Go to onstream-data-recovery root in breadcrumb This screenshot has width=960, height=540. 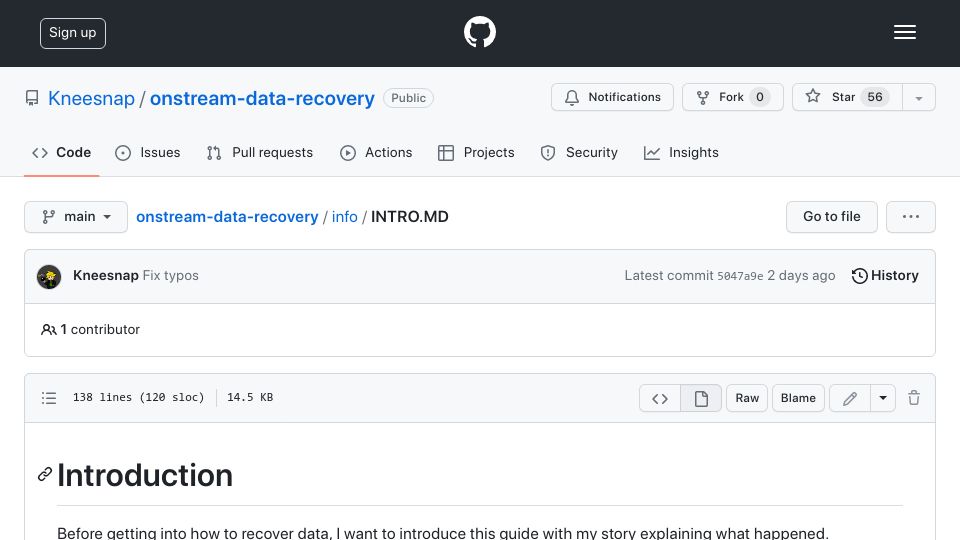coord(227,217)
